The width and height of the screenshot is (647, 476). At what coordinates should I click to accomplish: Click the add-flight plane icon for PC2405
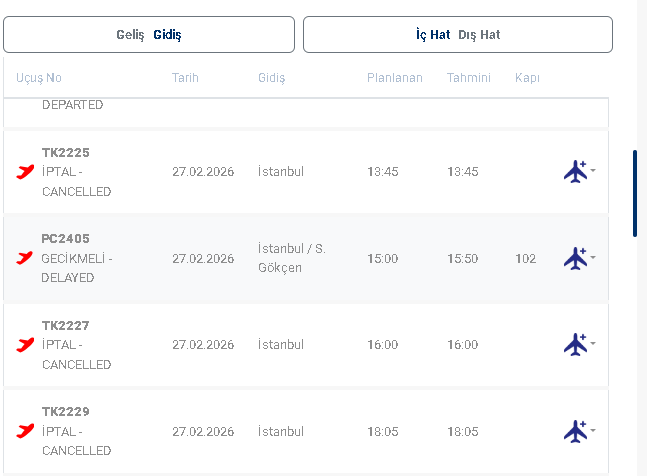[x=575, y=258]
